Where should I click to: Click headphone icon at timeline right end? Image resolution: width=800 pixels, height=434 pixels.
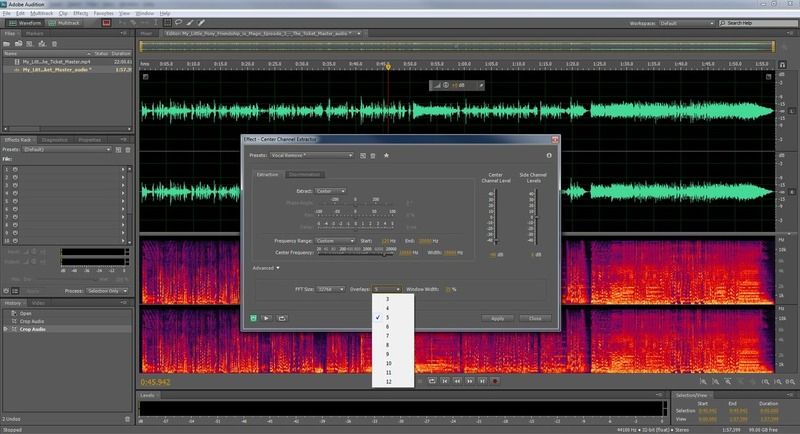[782, 65]
